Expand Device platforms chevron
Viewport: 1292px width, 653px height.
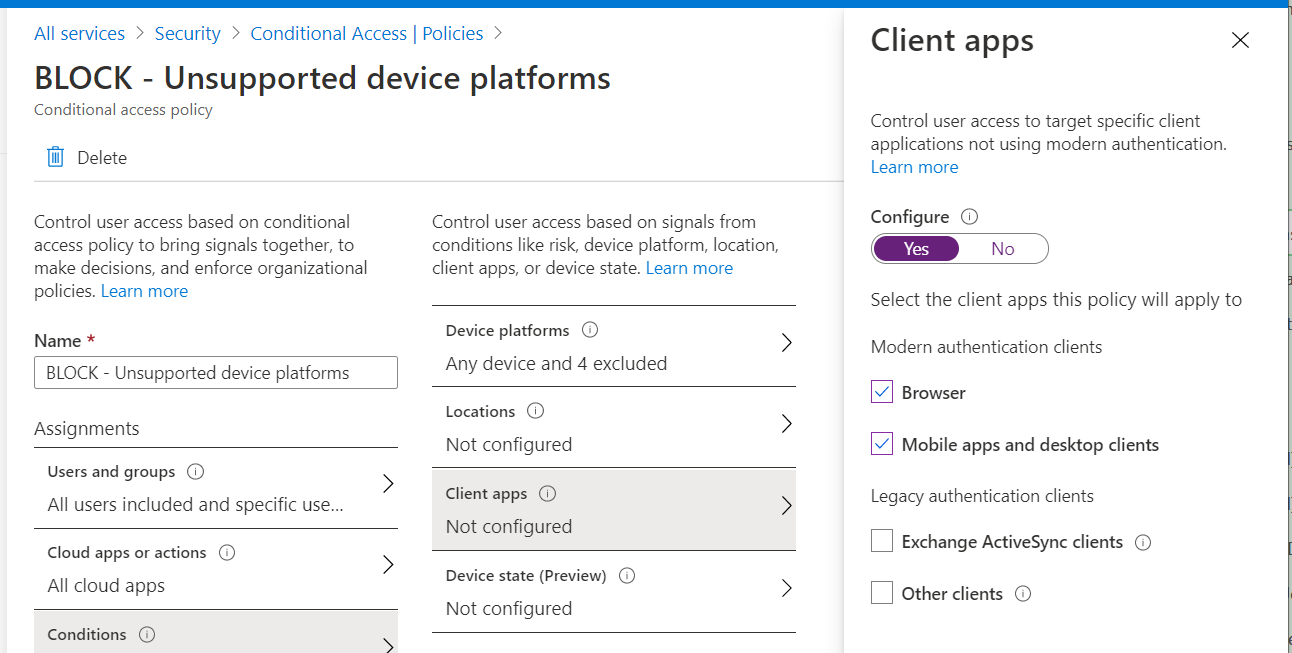pyautogui.click(x=786, y=343)
